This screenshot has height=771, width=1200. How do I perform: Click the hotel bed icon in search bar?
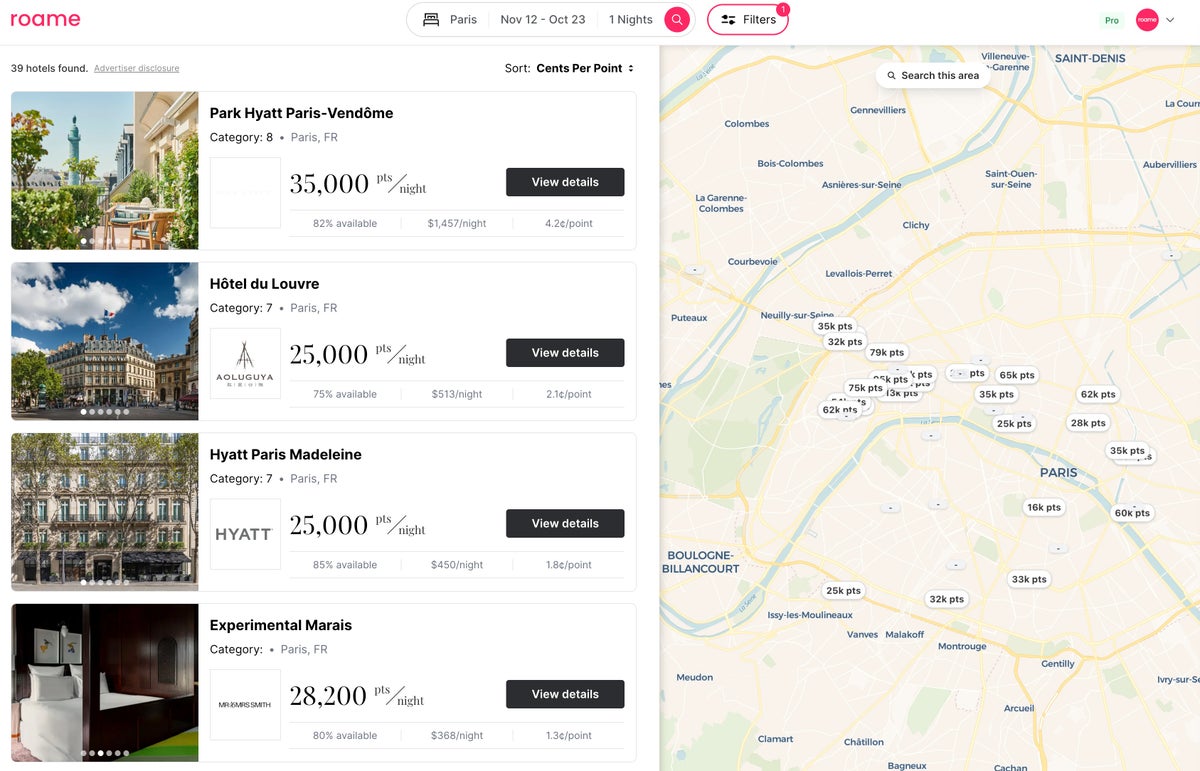point(430,18)
